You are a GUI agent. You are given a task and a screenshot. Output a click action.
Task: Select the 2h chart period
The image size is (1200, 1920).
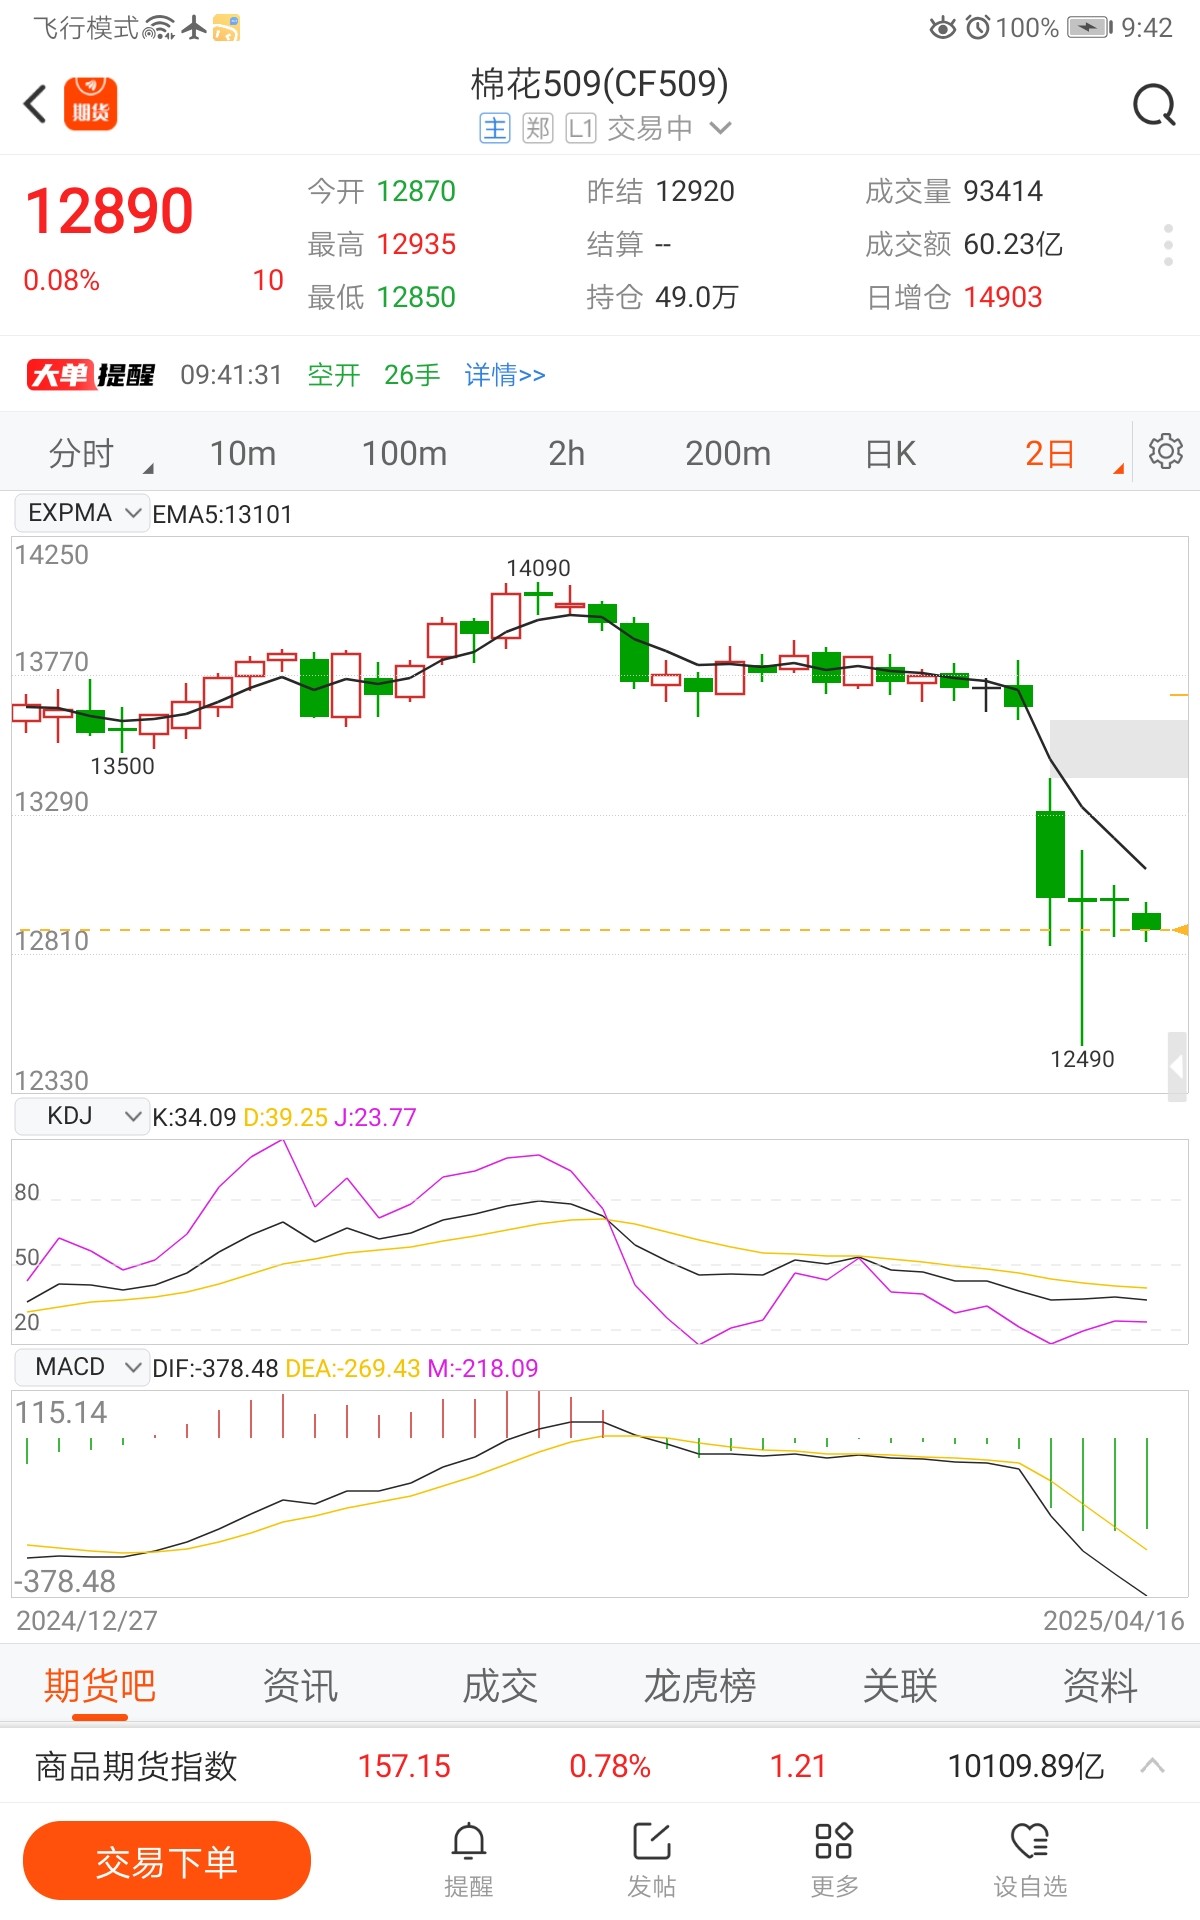(x=566, y=454)
